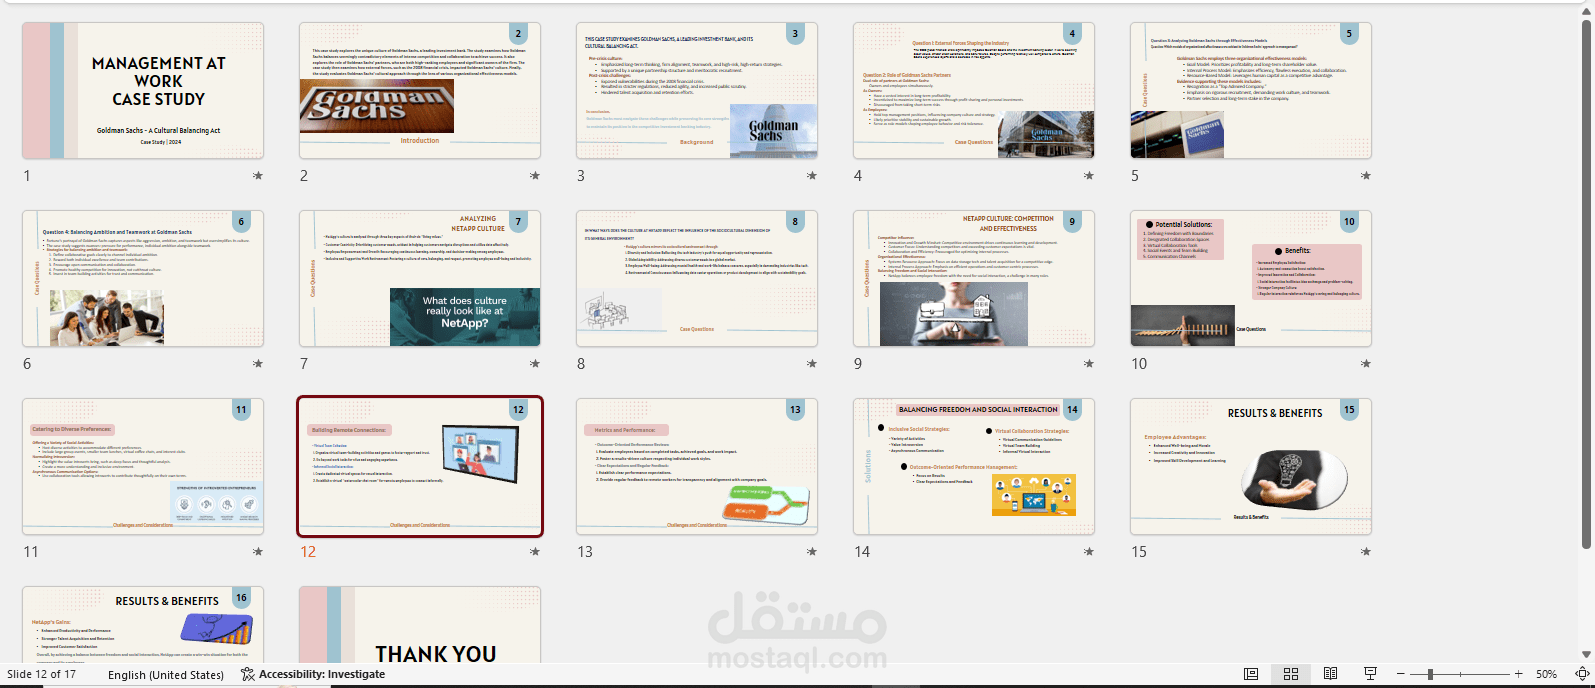Click the transition star under slide 5
The width and height of the screenshot is (1595, 688).
point(1366,175)
